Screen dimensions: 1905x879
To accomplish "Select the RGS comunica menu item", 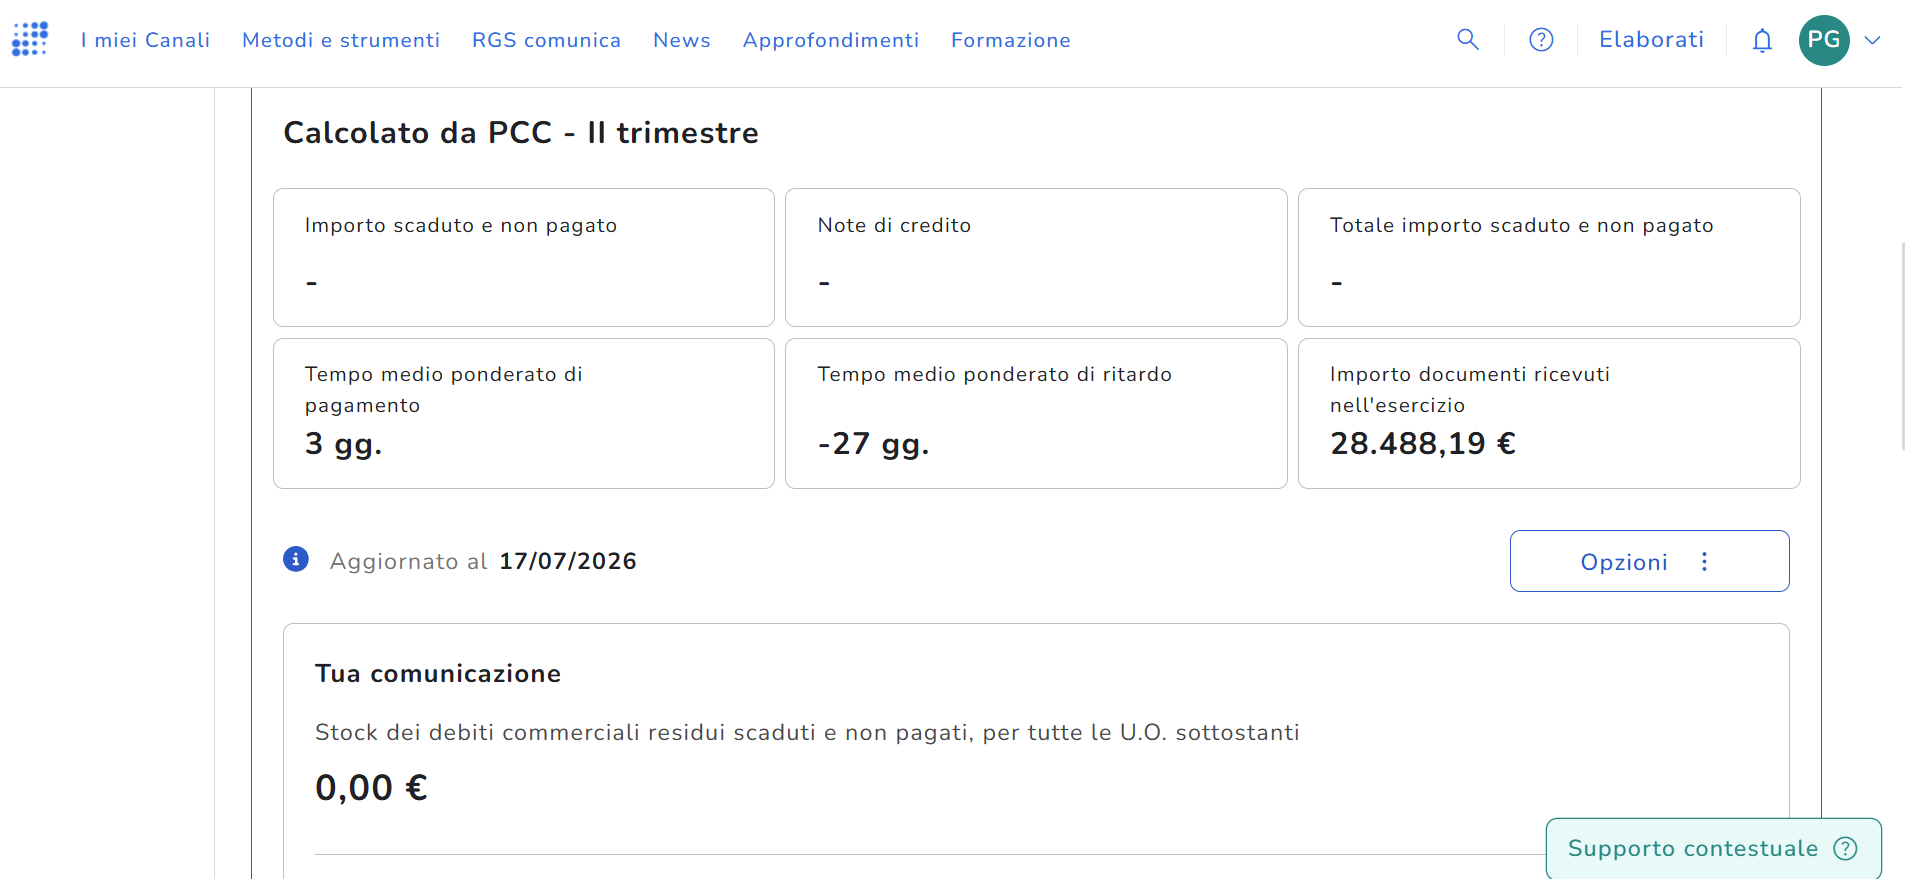I will 546,40.
